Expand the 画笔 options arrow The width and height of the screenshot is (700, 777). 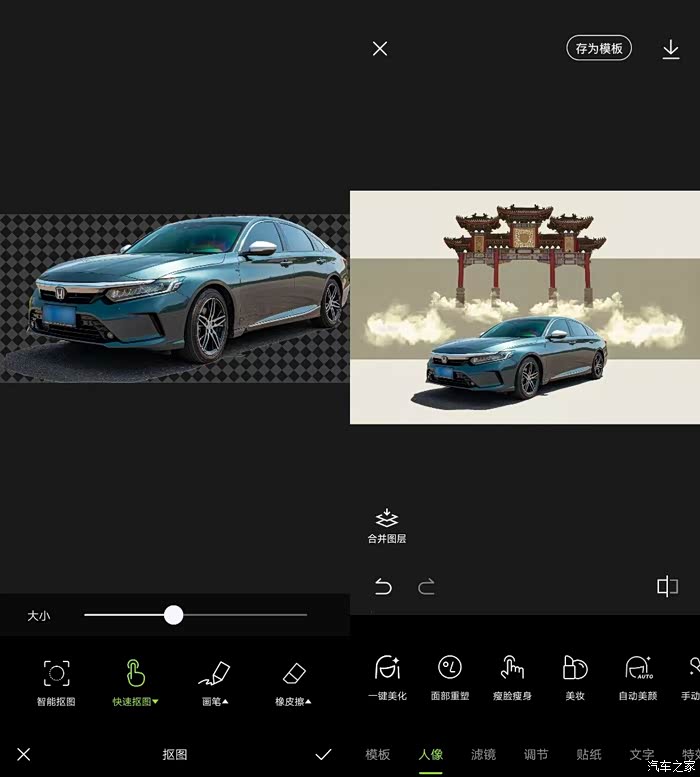(x=225, y=702)
